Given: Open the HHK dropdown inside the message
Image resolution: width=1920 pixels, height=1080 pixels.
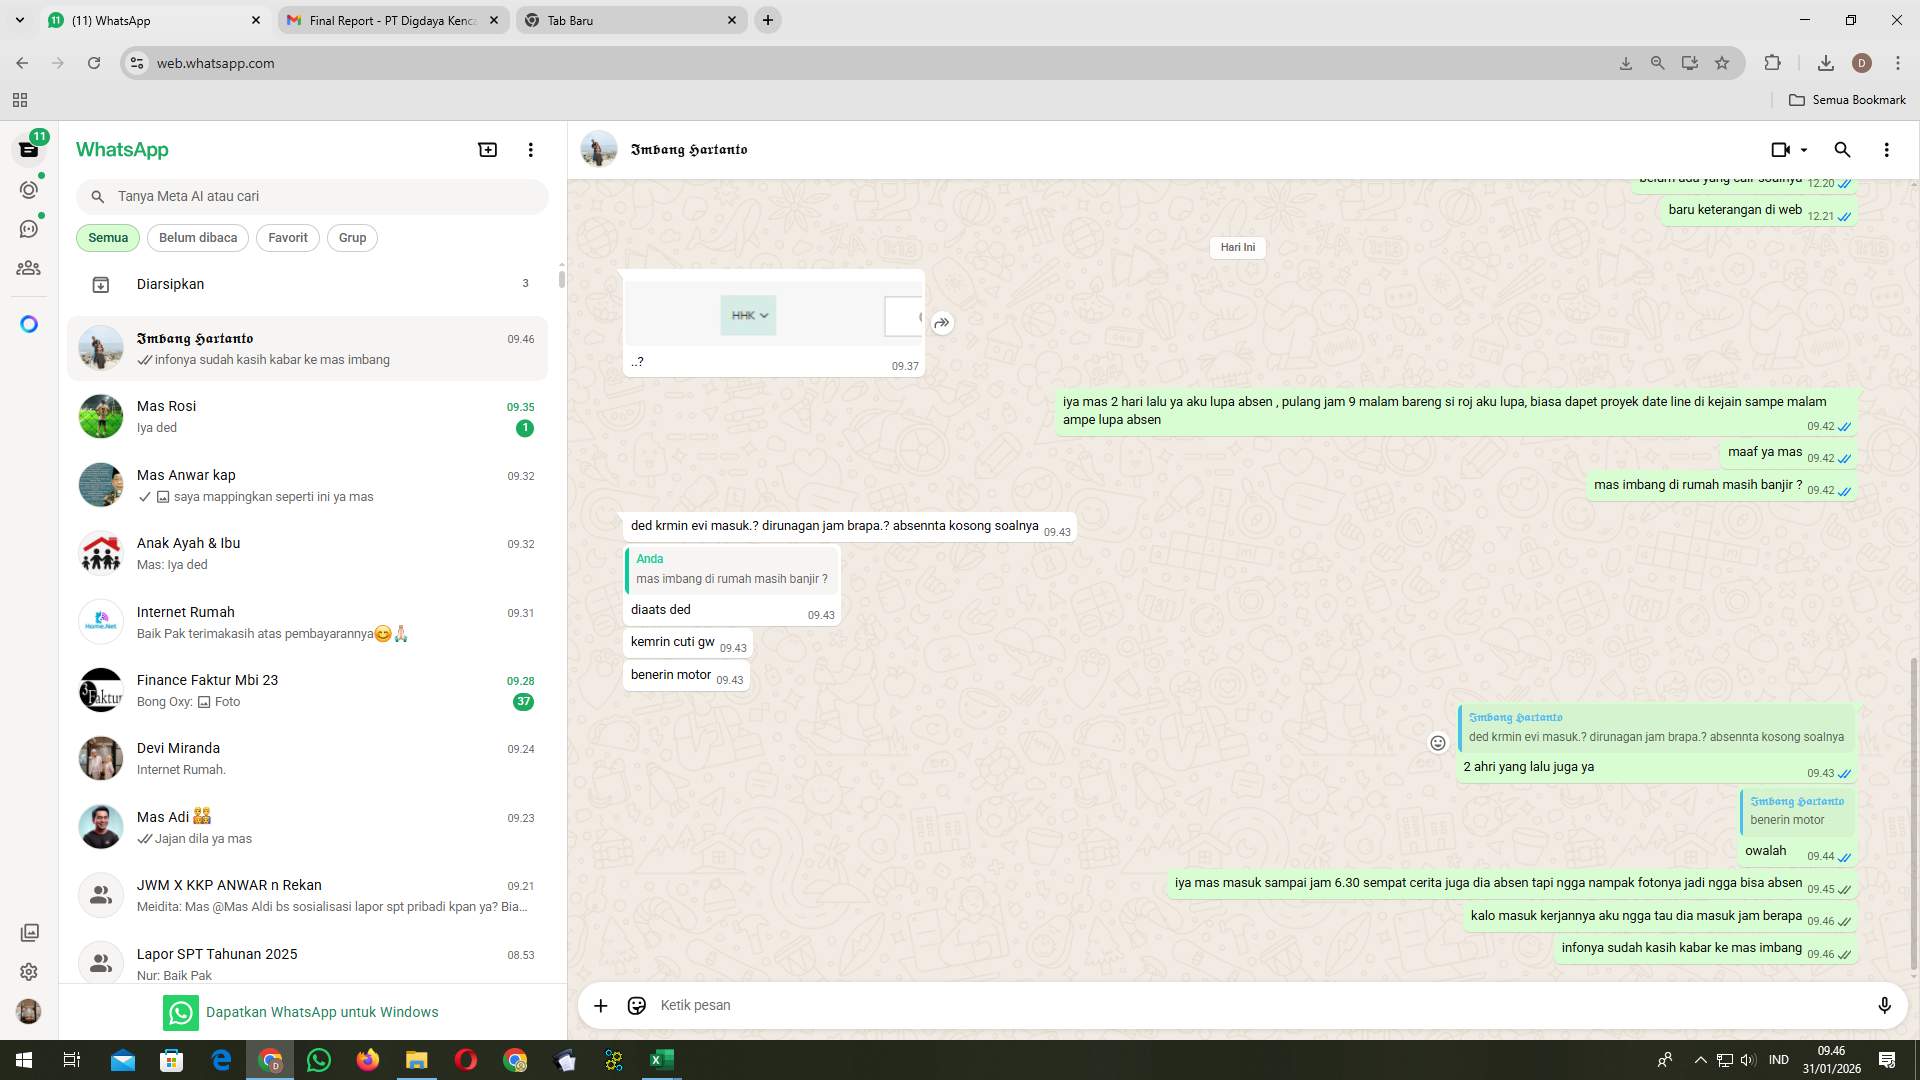Looking at the screenshot, I should [x=749, y=315].
